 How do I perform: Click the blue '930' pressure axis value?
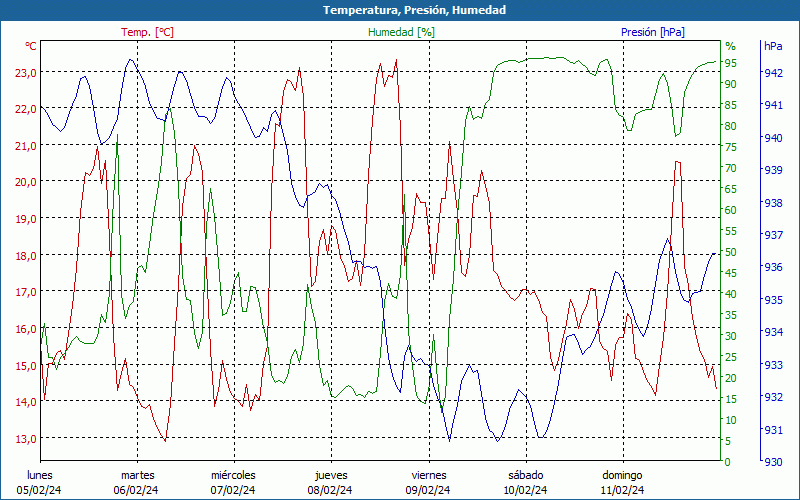(773, 462)
